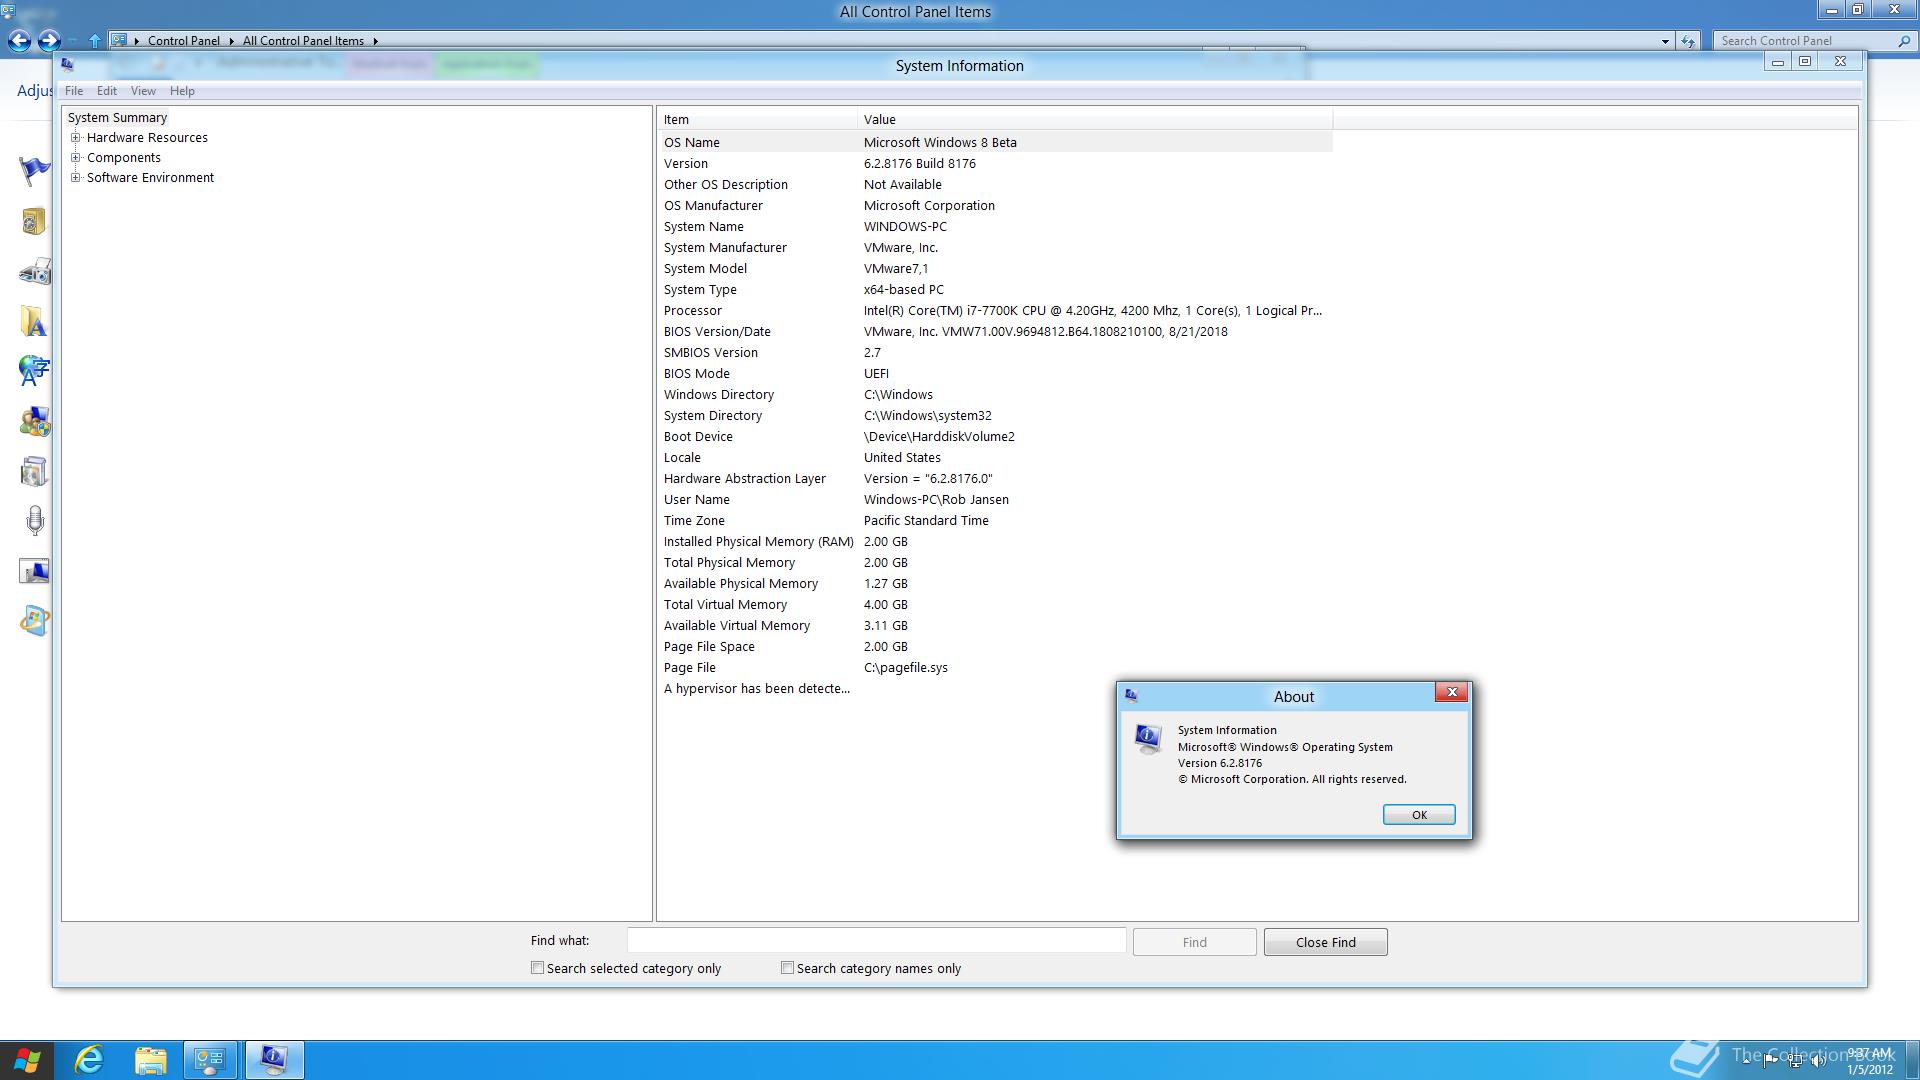Click System Information title bar icon

[x=67, y=64]
